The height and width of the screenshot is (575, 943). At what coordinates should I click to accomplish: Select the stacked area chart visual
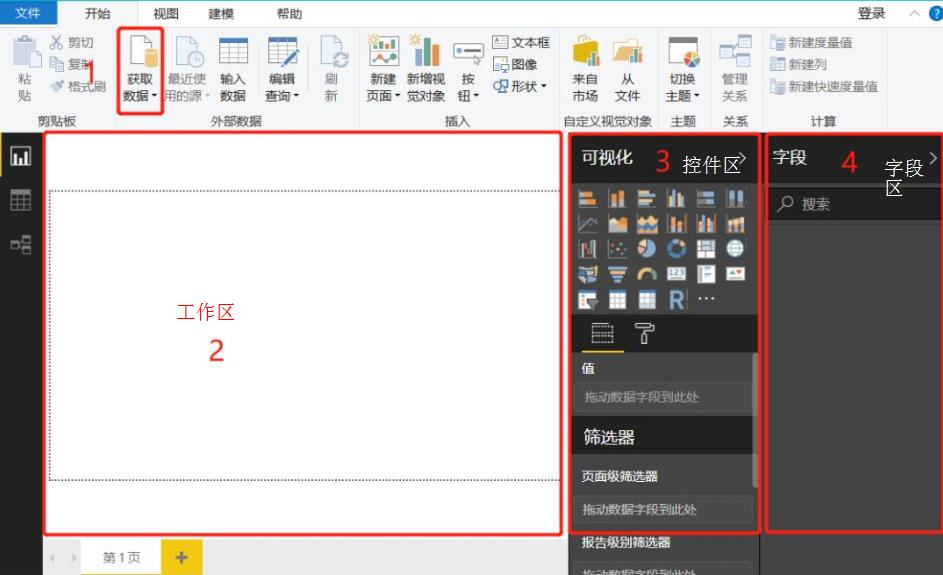tap(647, 224)
